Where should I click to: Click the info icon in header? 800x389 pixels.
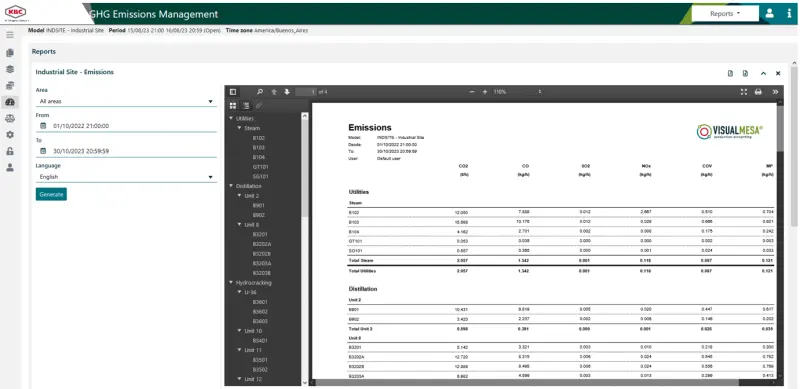click(789, 14)
